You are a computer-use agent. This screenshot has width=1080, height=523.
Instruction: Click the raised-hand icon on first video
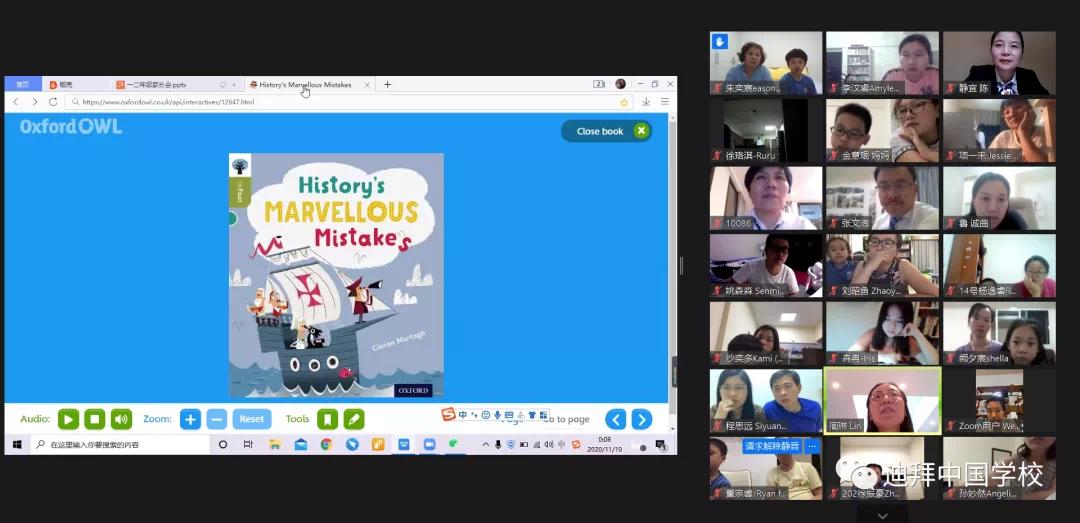tap(720, 41)
